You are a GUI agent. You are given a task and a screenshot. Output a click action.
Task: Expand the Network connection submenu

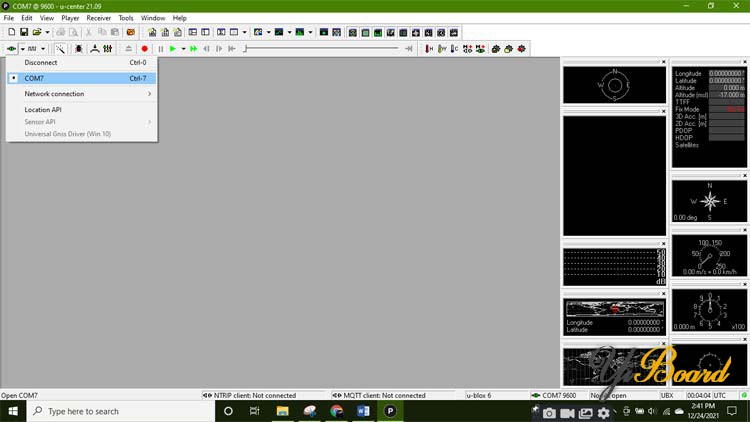click(x=82, y=94)
